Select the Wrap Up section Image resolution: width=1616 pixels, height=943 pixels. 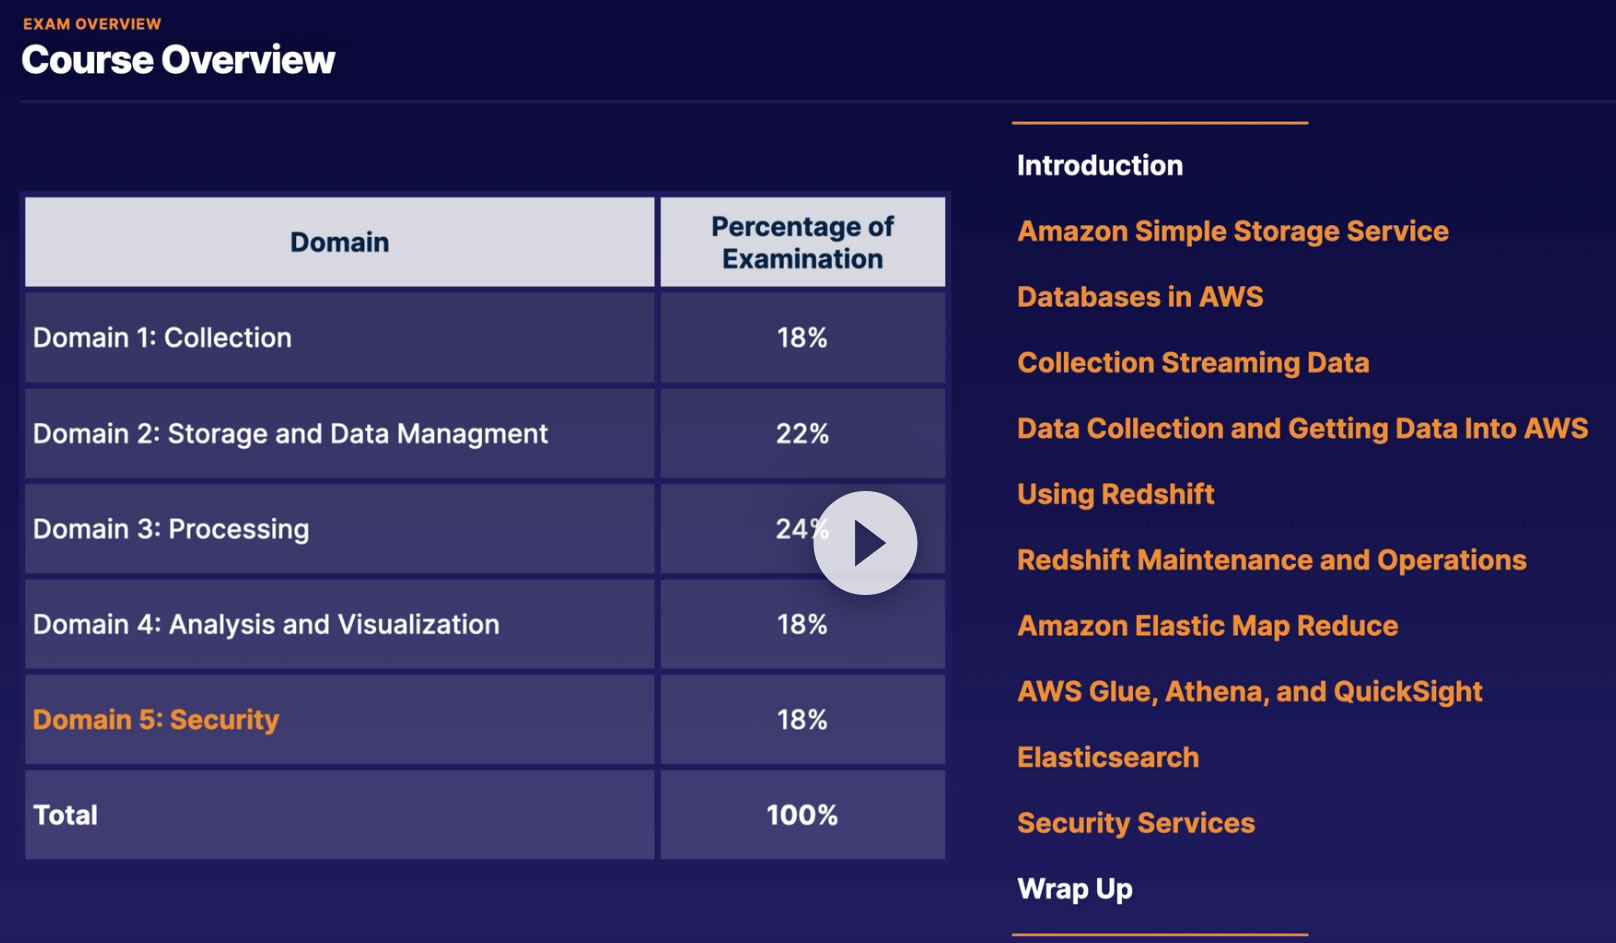tap(1074, 889)
